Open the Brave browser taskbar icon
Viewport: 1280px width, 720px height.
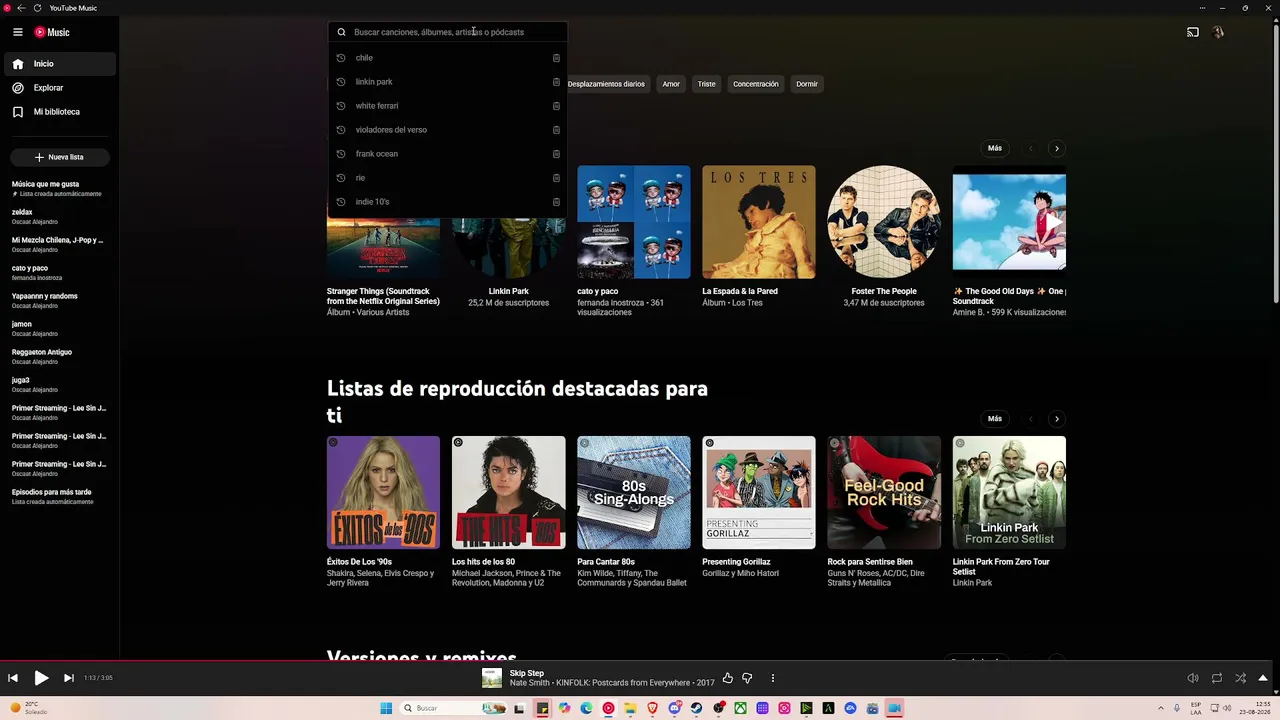pos(652,708)
